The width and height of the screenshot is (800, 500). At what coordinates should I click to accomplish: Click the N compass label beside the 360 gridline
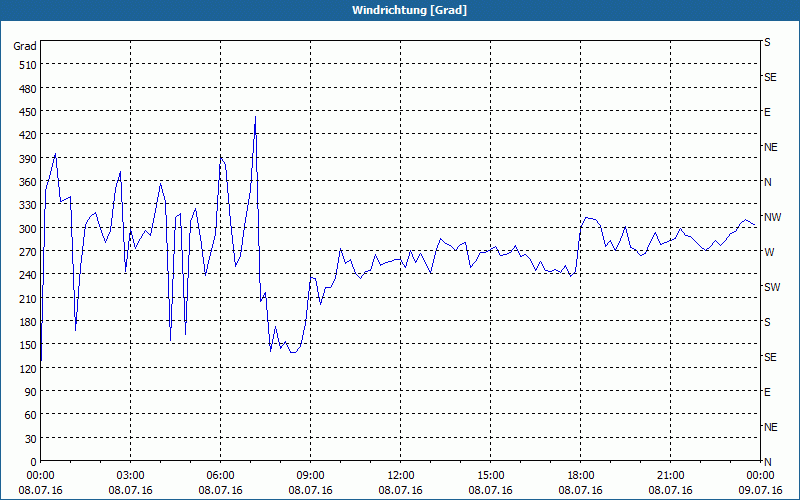(768, 182)
